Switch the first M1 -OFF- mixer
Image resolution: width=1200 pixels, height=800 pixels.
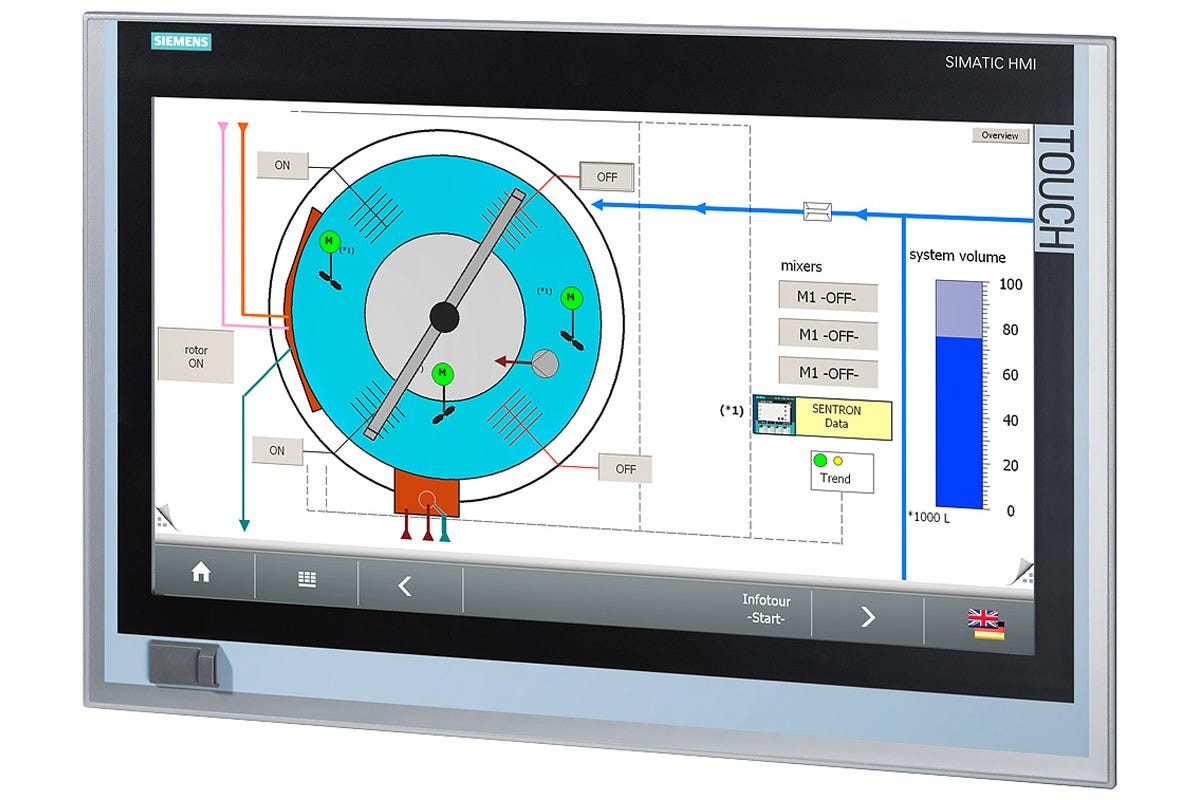[828, 297]
